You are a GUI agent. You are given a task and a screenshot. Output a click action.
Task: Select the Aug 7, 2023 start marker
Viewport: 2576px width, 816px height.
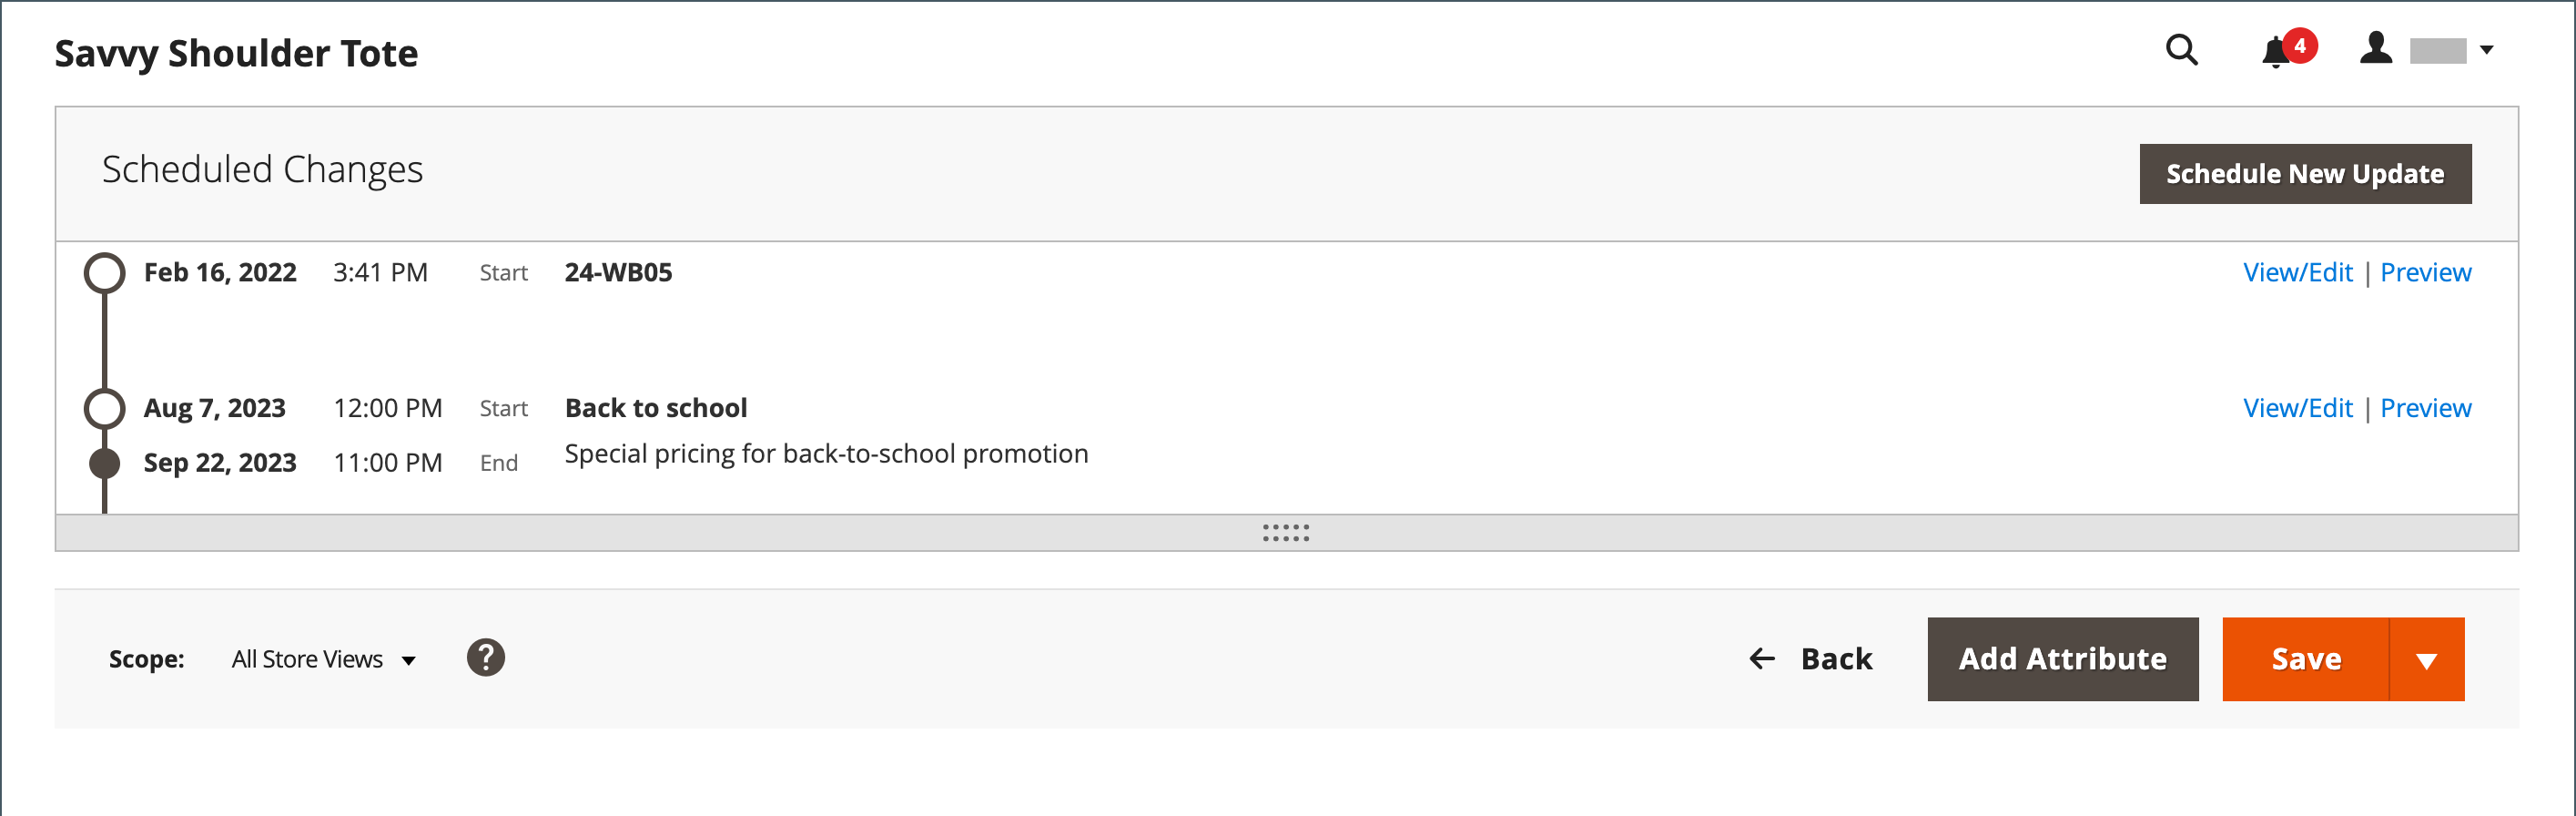[105, 408]
